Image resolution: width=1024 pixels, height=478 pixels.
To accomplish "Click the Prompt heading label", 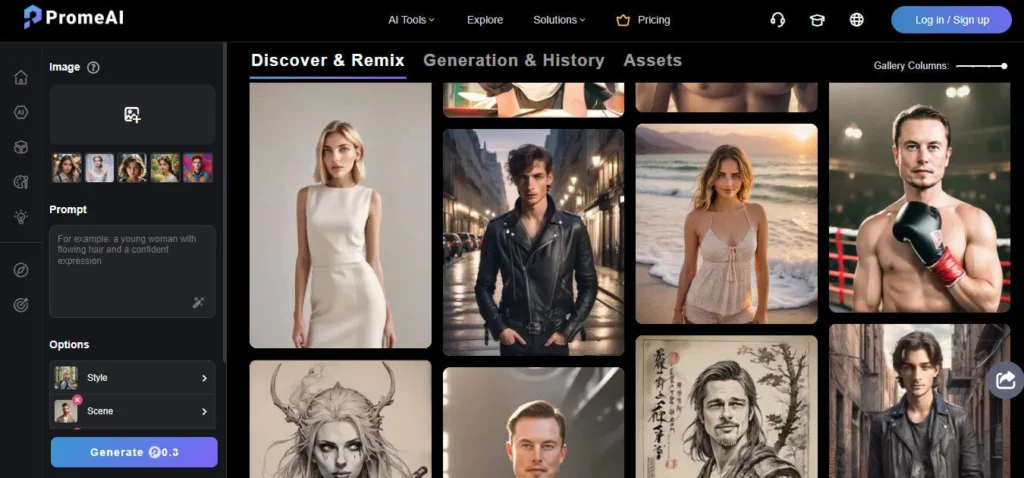I will [68, 210].
